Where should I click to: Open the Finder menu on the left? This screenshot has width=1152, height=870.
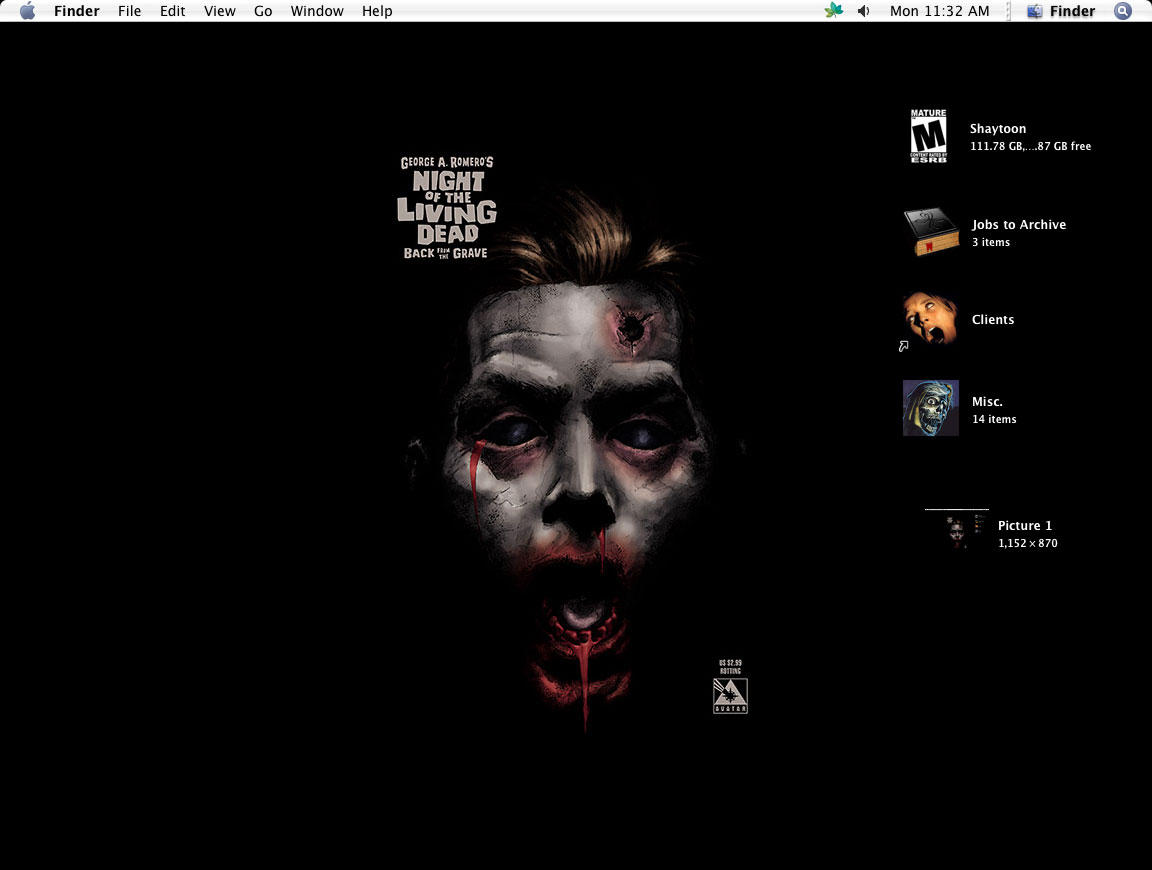(x=76, y=11)
